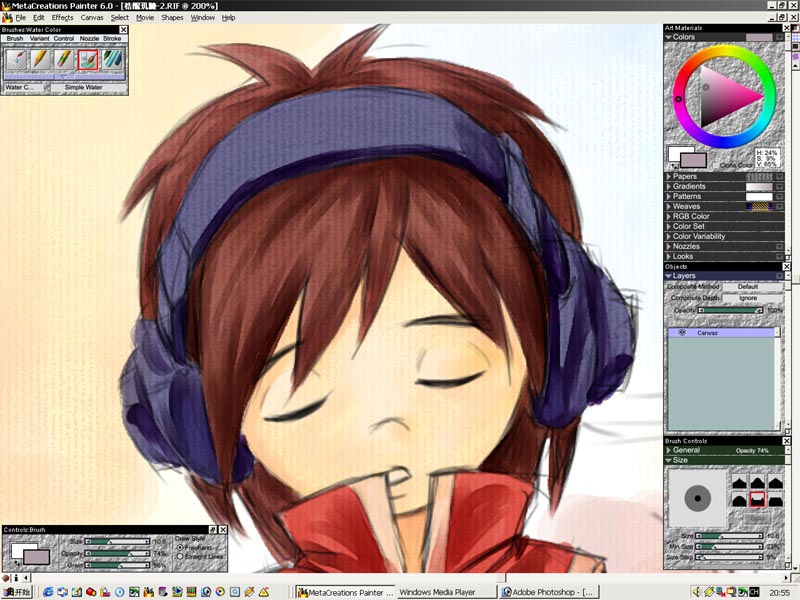
Task: Click the Weaves preview swatch
Action: pos(760,207)
